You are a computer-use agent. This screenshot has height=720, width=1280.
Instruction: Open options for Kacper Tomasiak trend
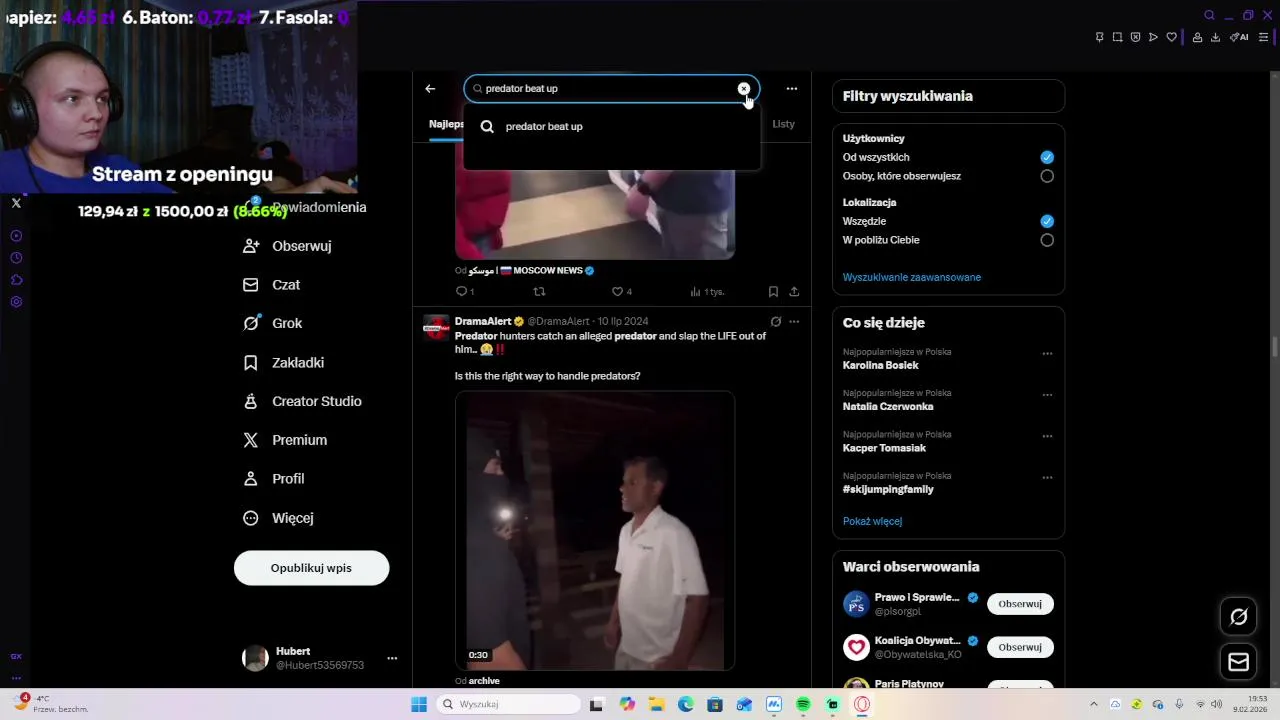[x=1047, y=437]
